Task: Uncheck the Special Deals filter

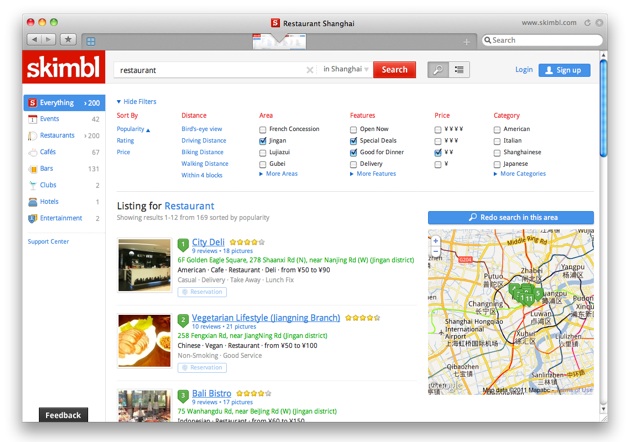Action: 353,141
